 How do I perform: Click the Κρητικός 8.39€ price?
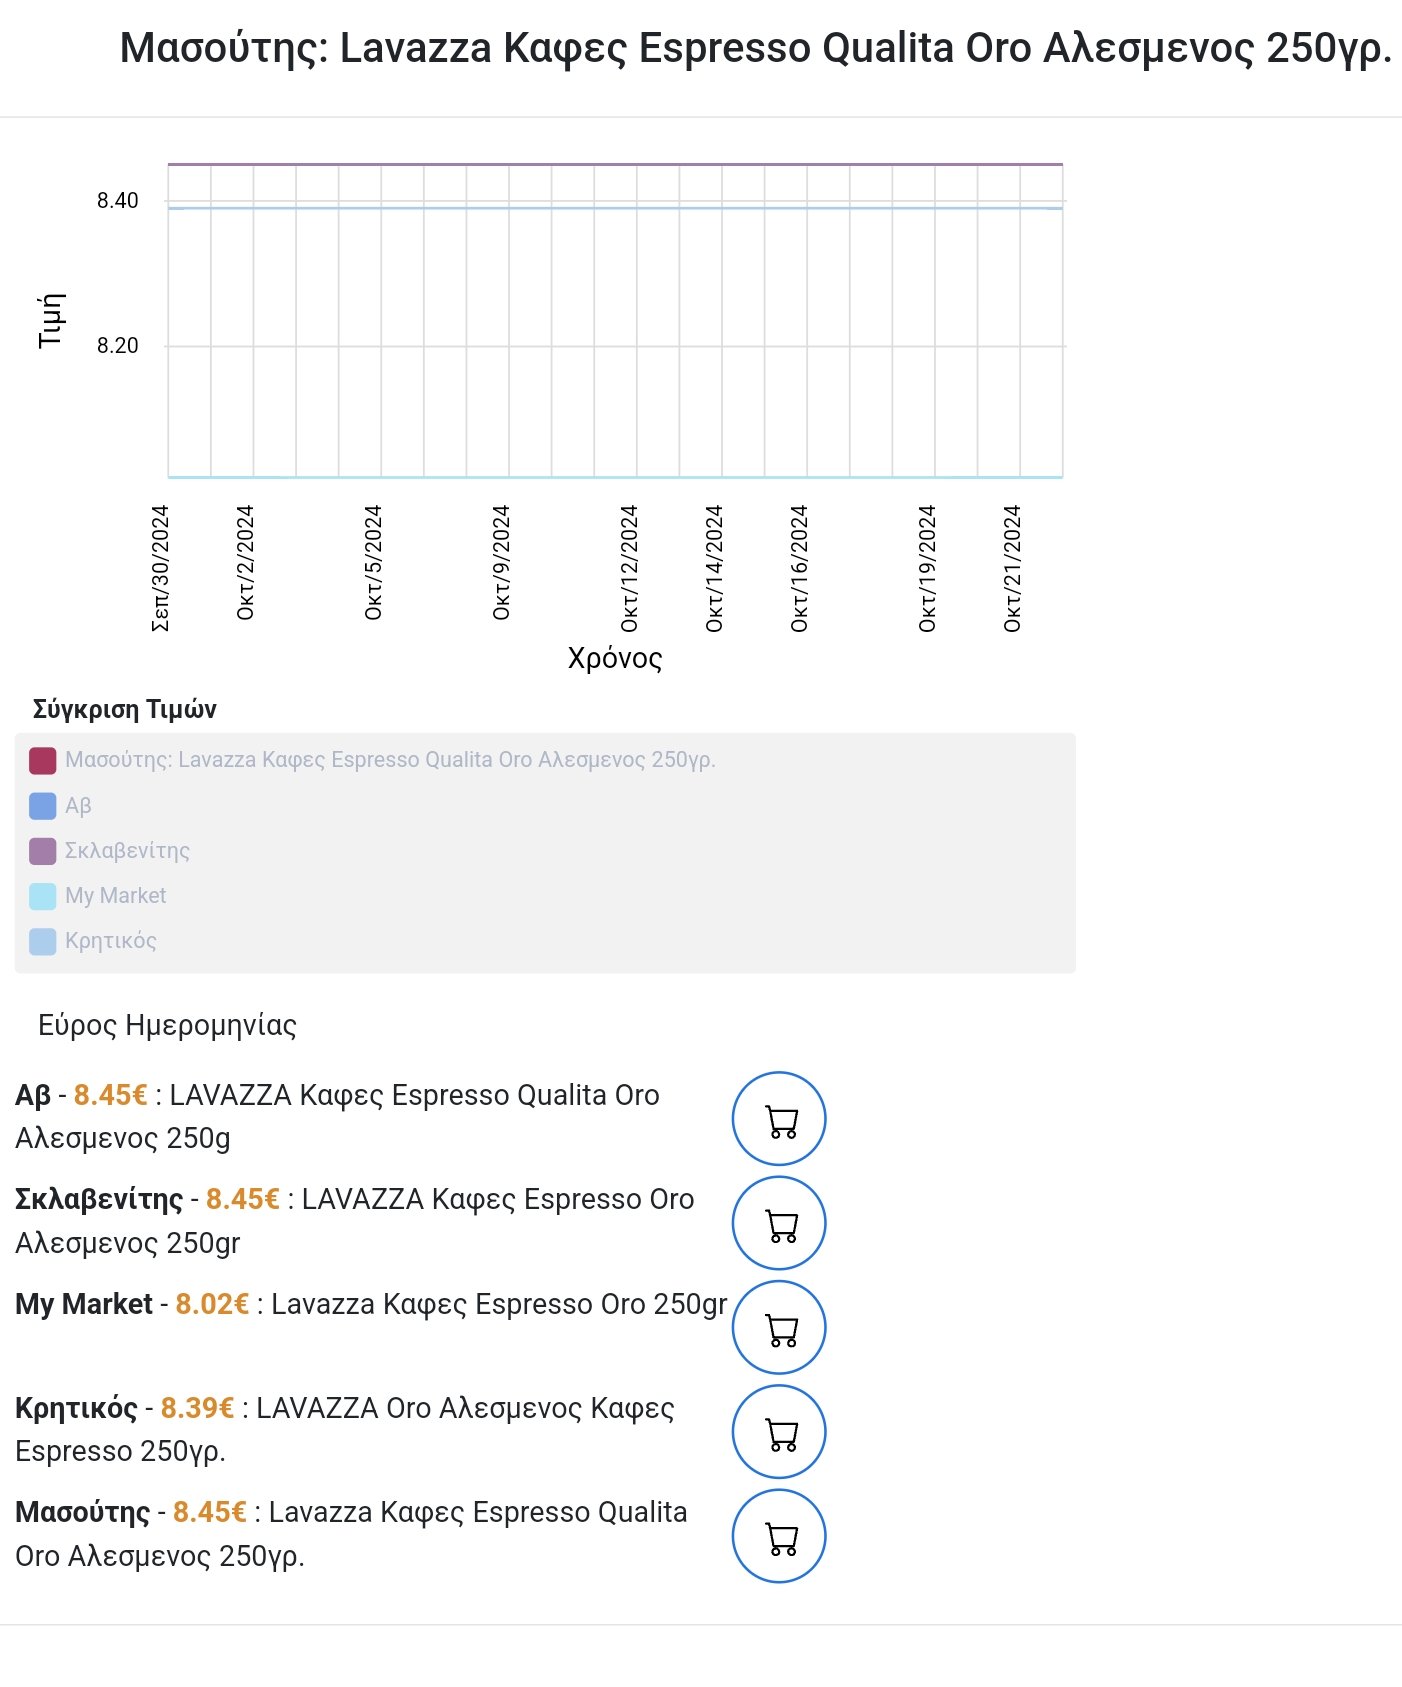click(x=197, y=1408)
